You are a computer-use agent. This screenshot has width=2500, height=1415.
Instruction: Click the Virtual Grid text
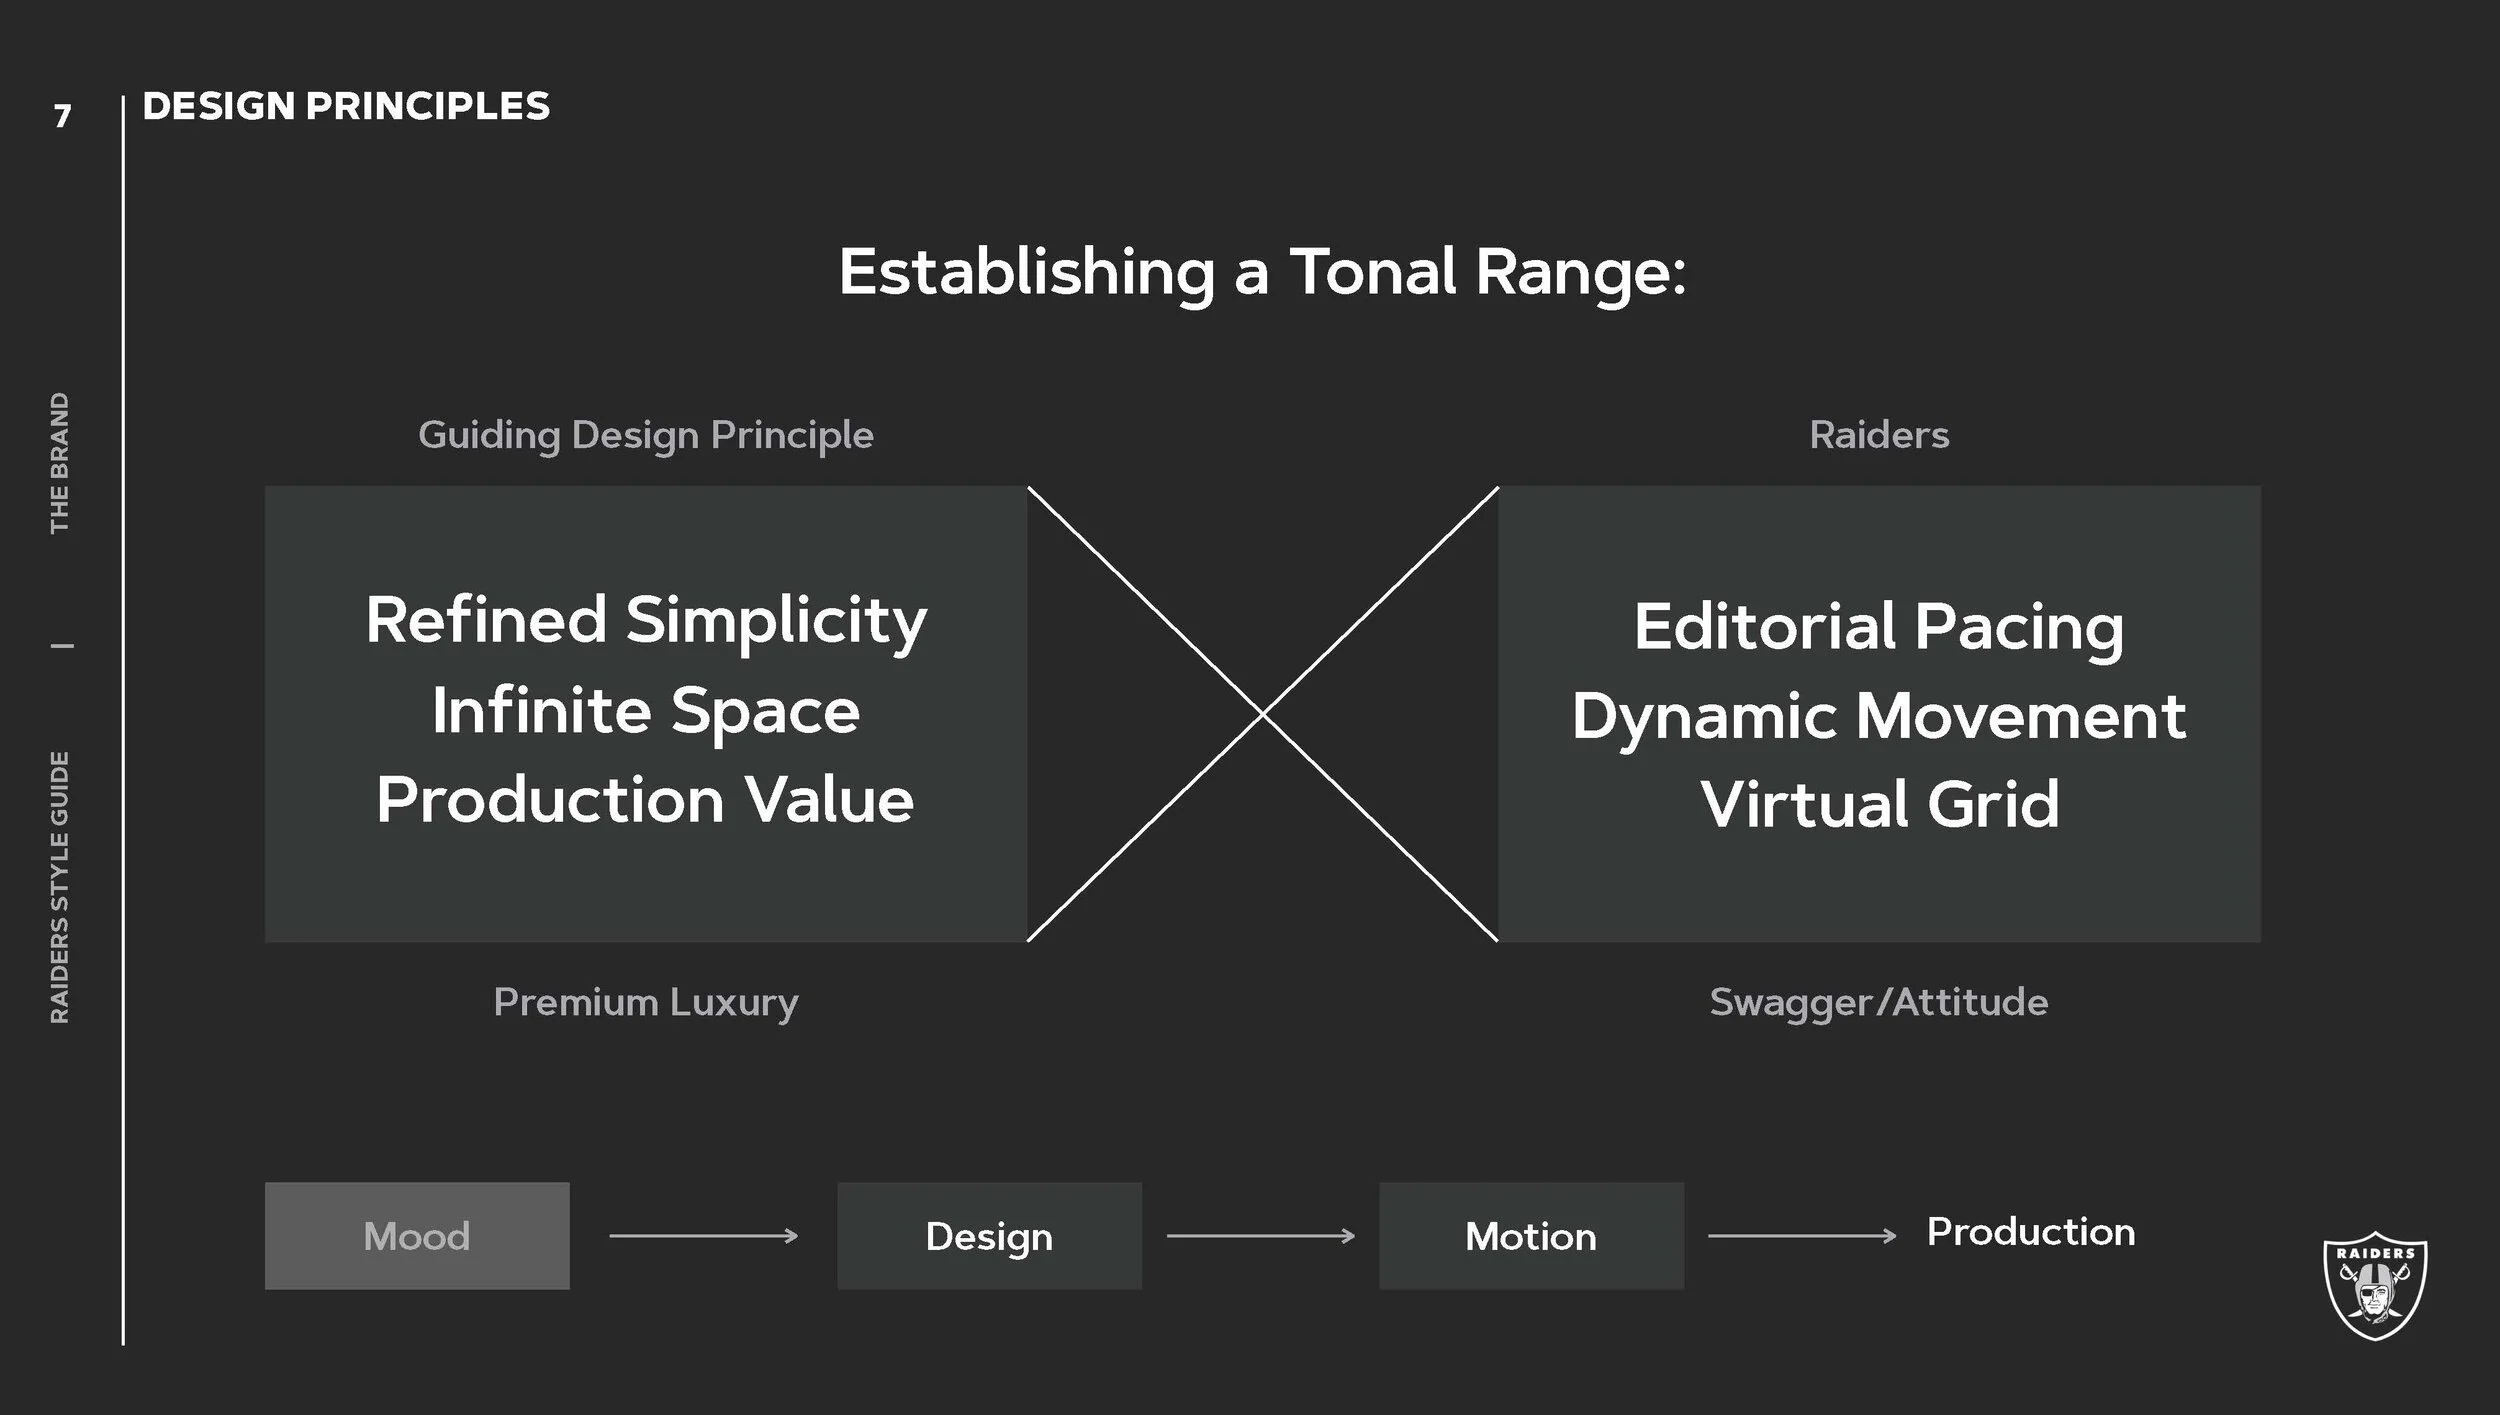point(1879,804)
